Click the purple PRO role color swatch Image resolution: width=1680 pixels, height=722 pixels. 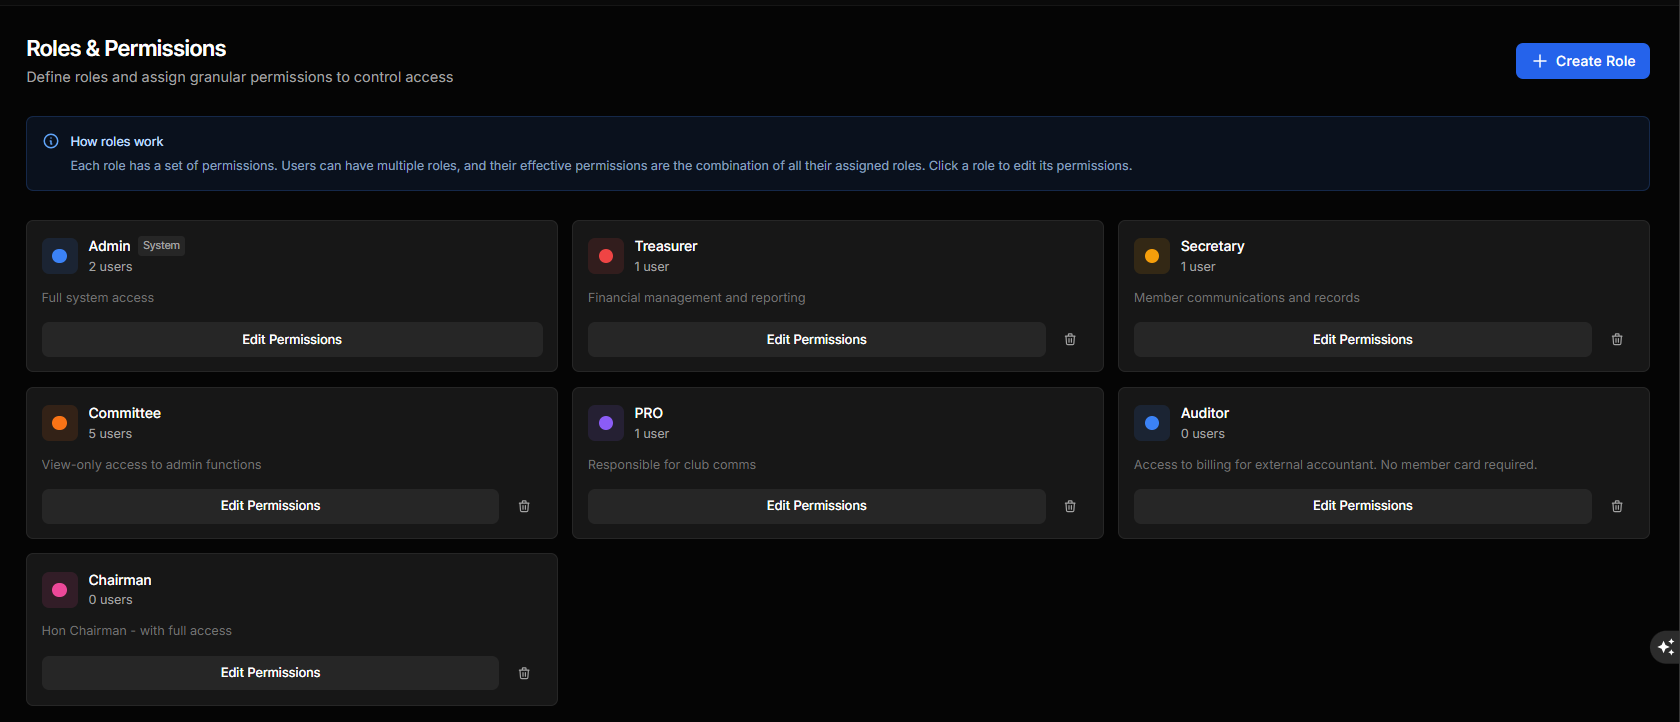[x=606, y=423]
